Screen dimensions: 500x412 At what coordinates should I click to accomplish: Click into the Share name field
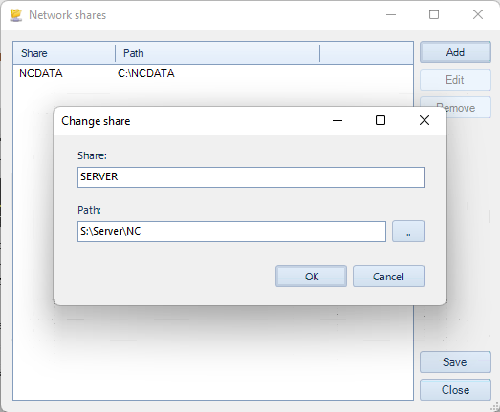[251, 177]
